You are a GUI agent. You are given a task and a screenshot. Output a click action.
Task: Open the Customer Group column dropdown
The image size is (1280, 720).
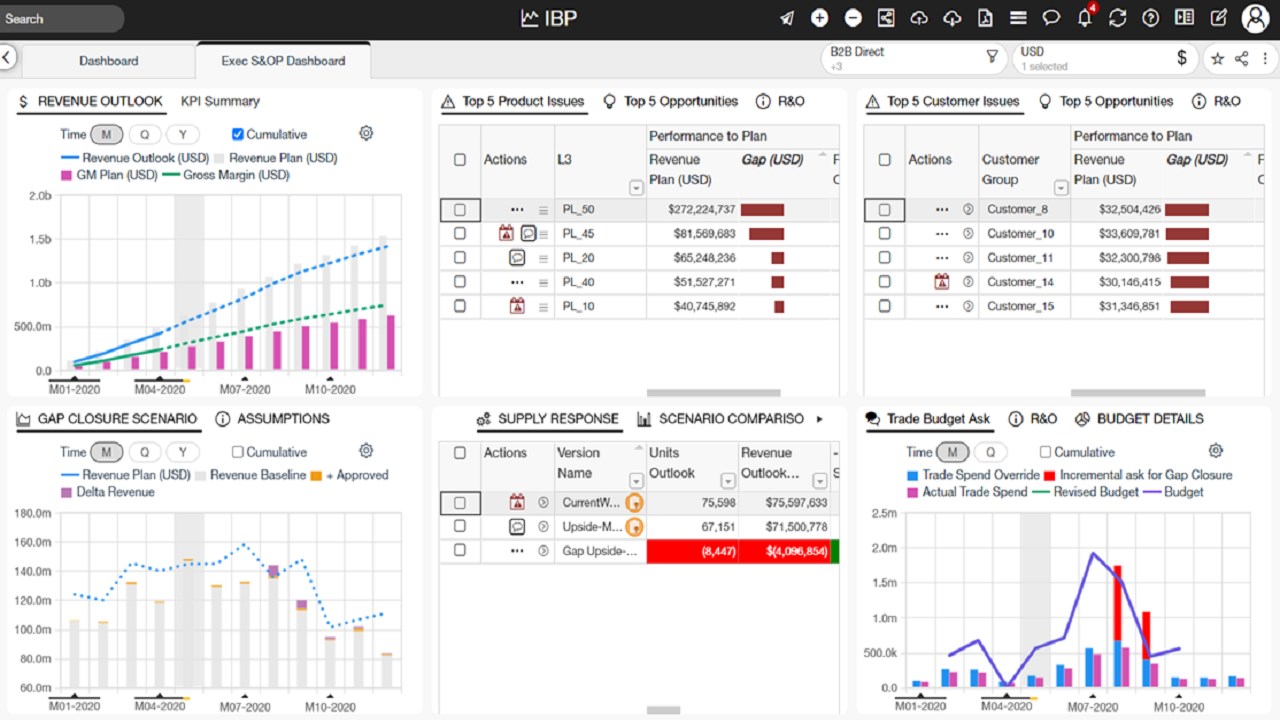[x=1061, y=187]
